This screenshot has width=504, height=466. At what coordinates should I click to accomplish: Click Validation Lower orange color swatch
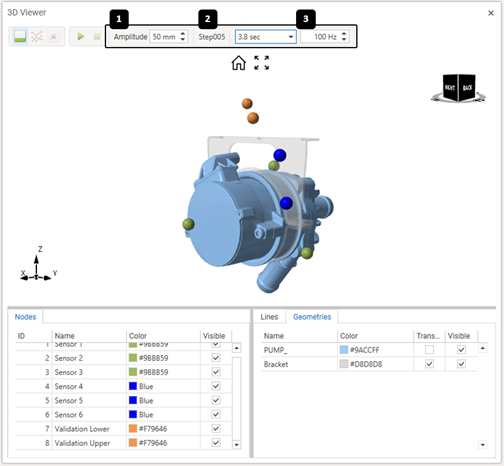(x=133, y=428)
